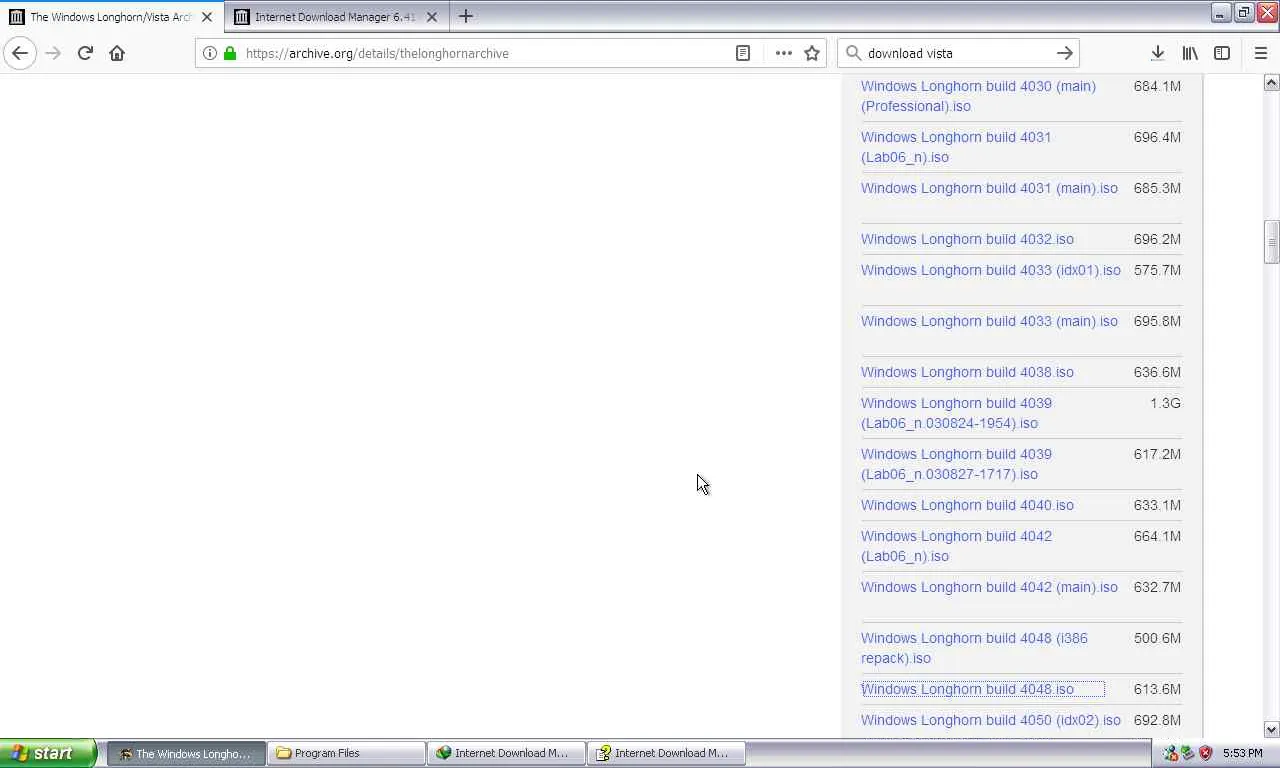Open Windows Longhorn build 4033 (main).iso

pos(989,321)
